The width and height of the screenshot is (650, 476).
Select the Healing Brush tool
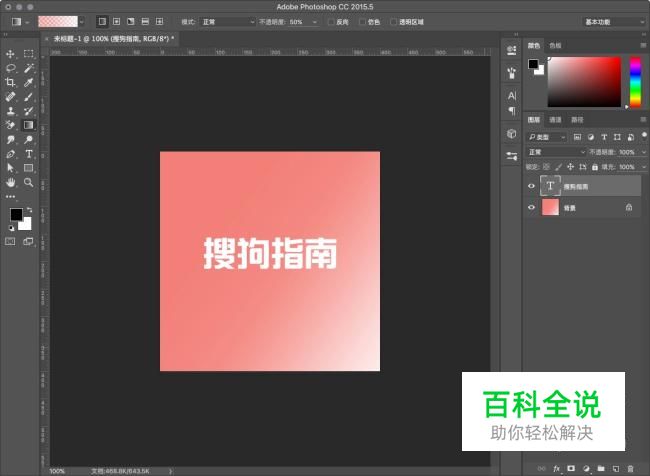click(10, 97)
